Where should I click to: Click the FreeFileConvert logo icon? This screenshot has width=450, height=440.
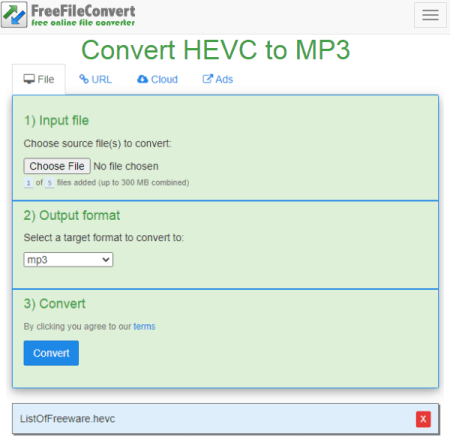coord(14,15)
